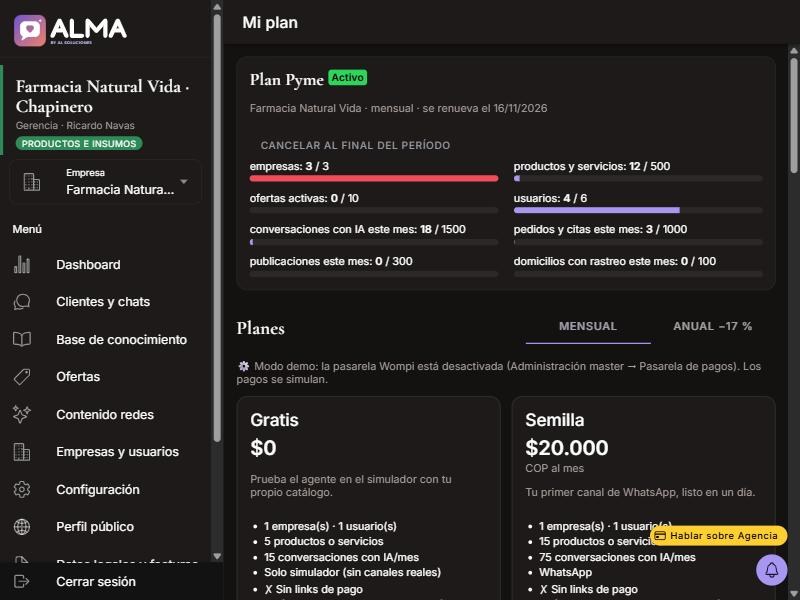
Task: Click the Plan Pyme heading
Action: tap(287, 80)
